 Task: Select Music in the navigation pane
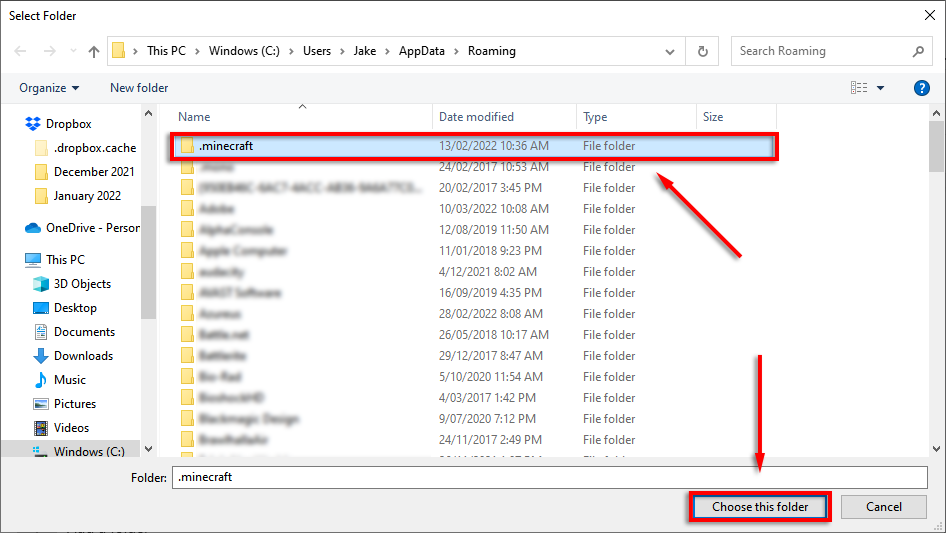coord(69,380)
